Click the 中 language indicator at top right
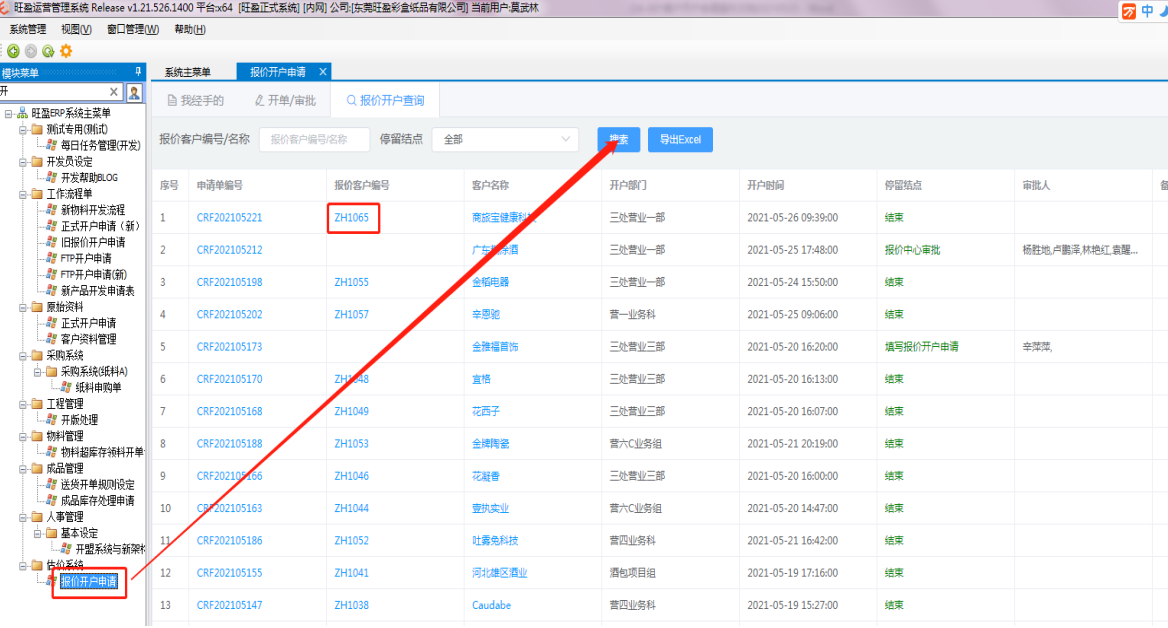 [1147, 10]
